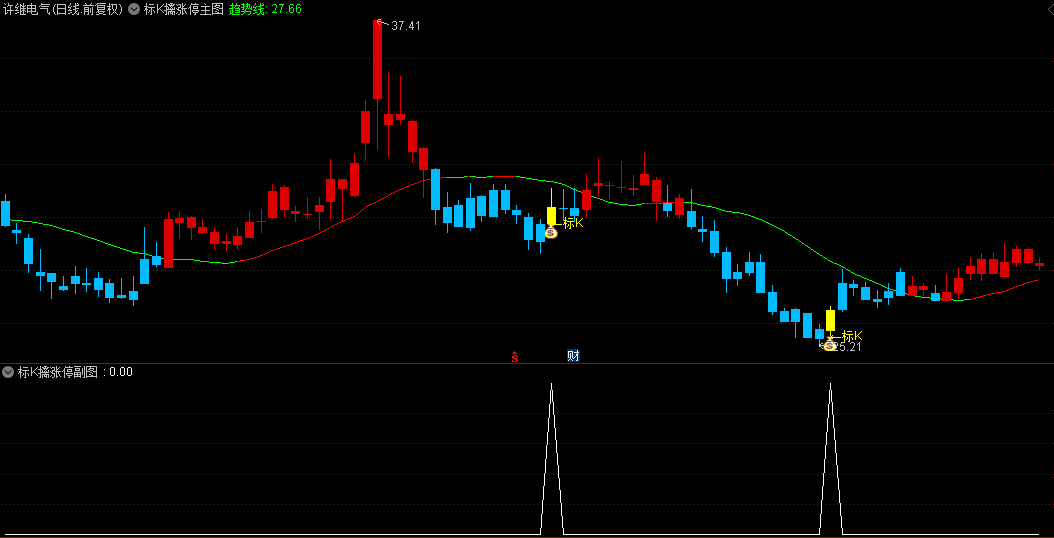Select the yellow 标K candlestick near the low

point(830,320)
